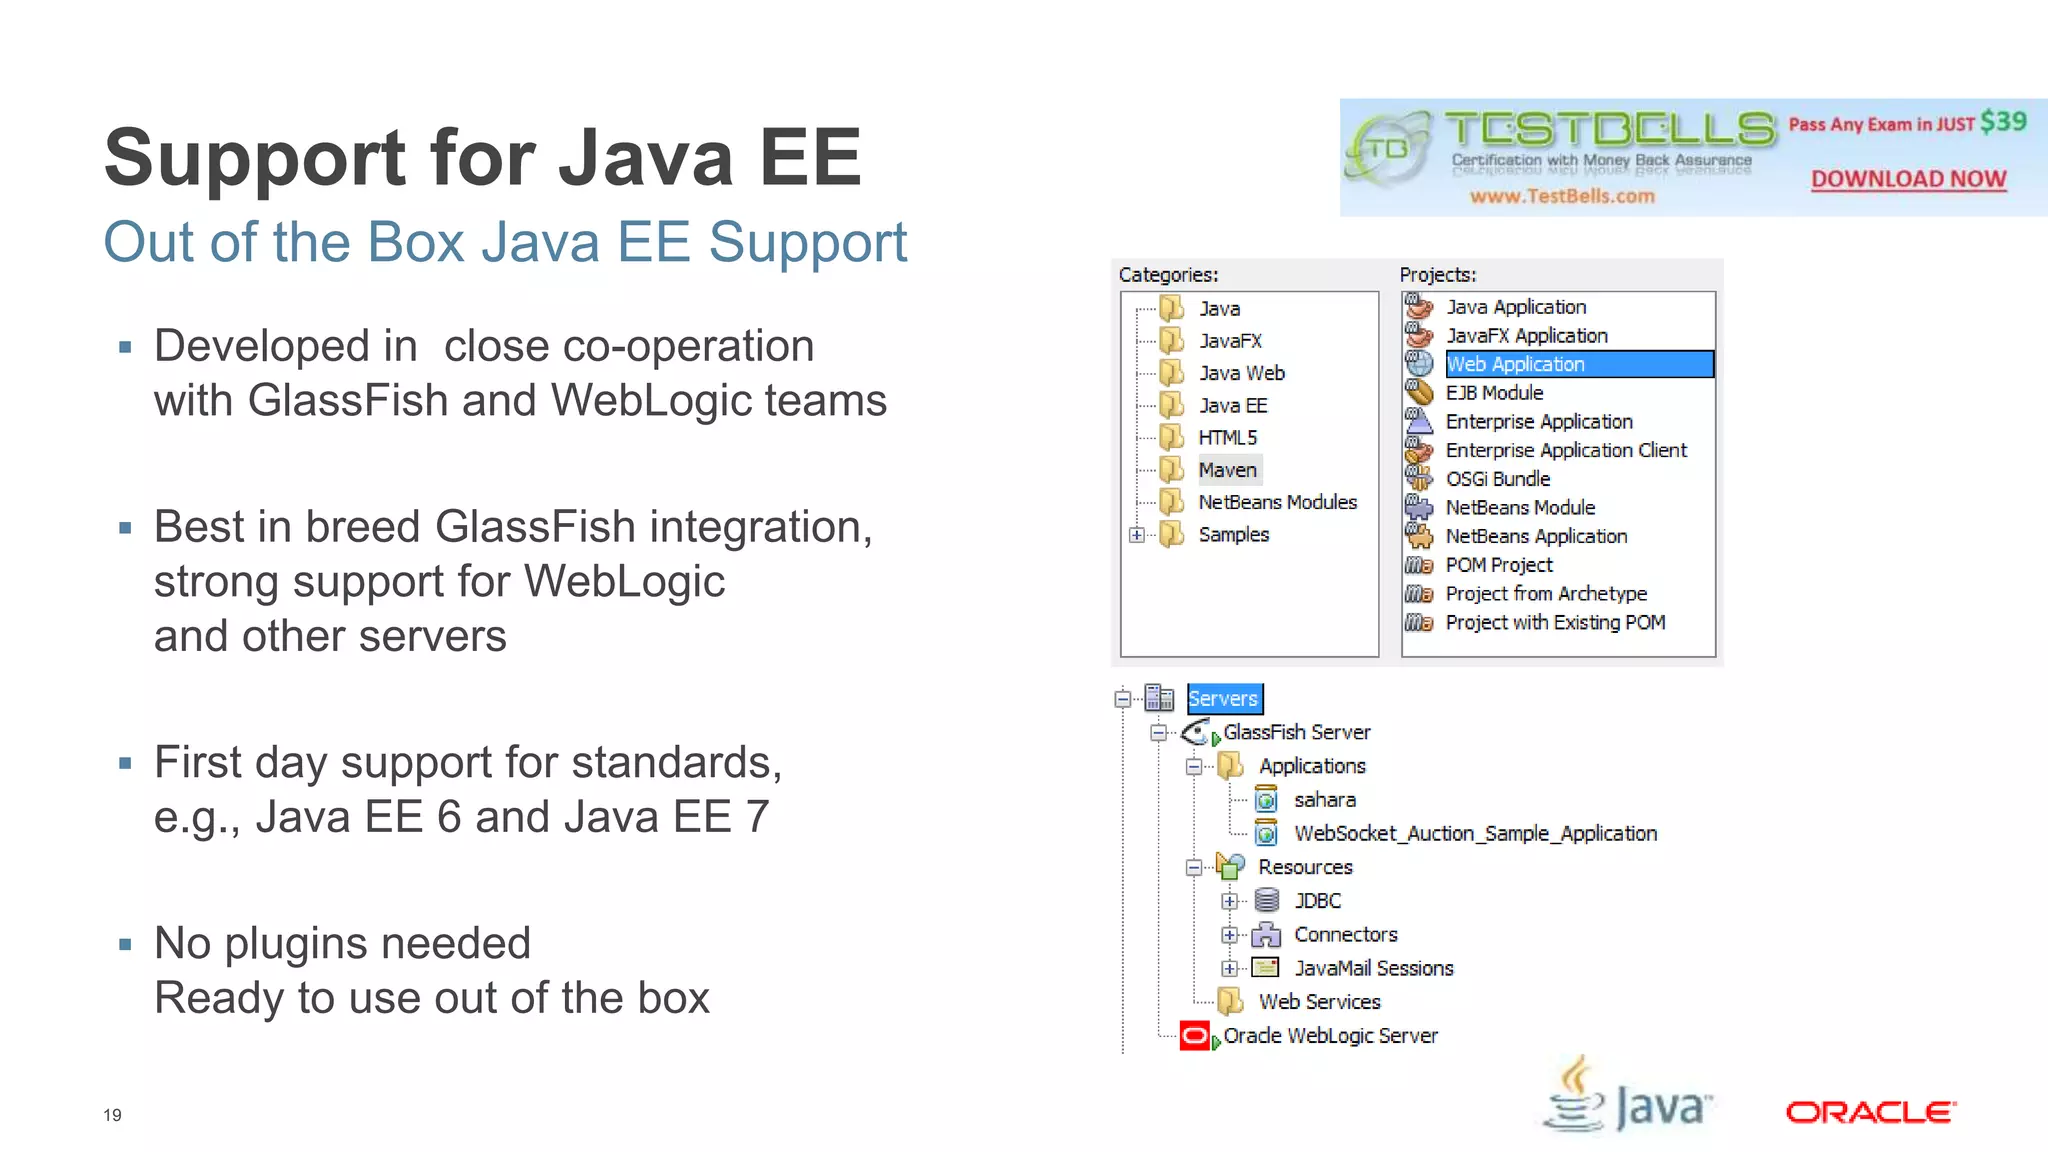The image size is (2048, 1152).
Task: Select WebSocket_Auction_Sample_Application entry
Action: tap(1475, 833)
